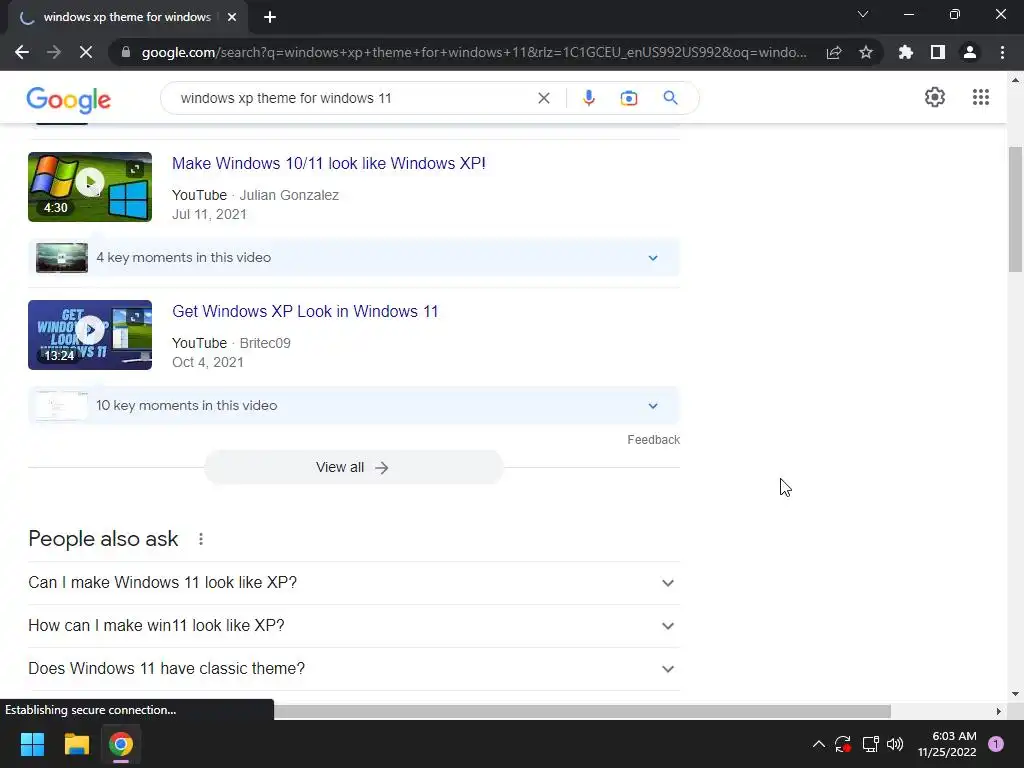Open Chrome extensions puzzle icon
Image resolution: width=1024 pixels, height=768 pixels.
(x=906, y=52)
